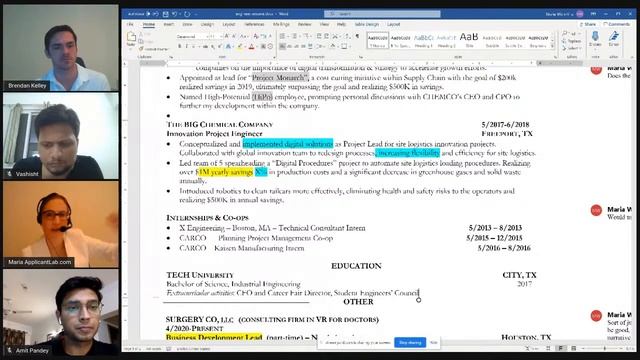The width and height of the screenshot is (640, 360).
Task: Select the Heading 1 style
Action: point(423,40)
